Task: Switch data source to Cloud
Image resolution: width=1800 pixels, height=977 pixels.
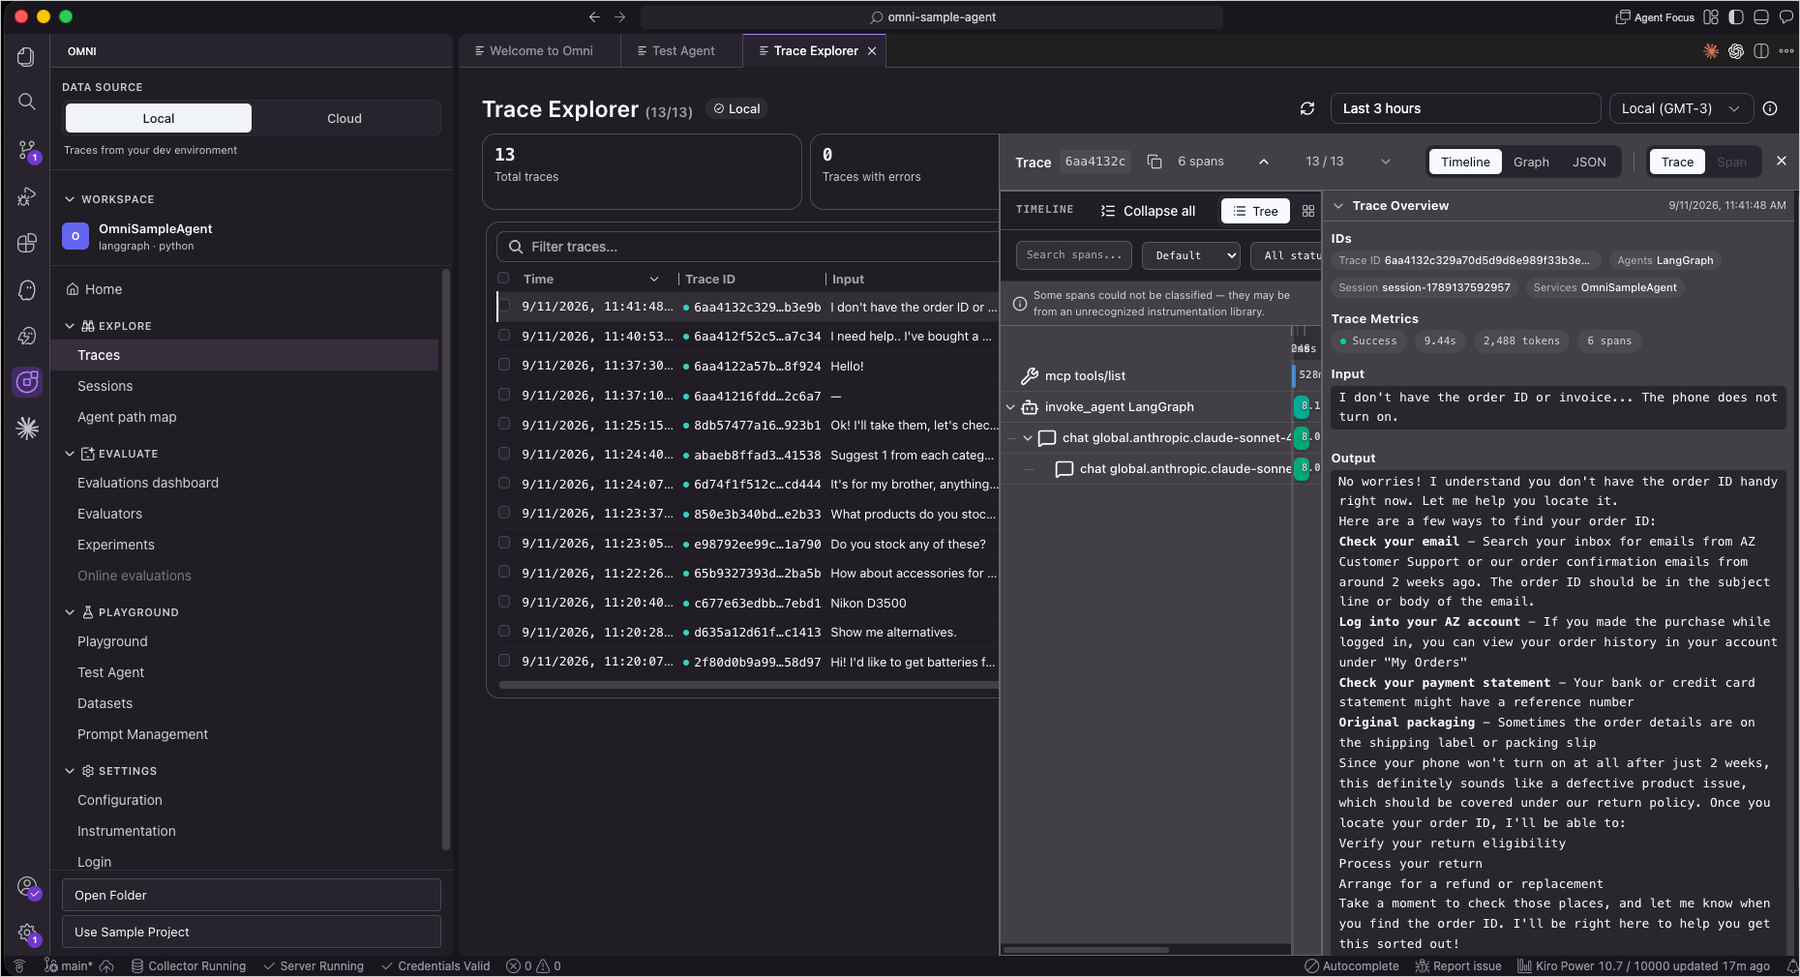Action: (344, 118)
